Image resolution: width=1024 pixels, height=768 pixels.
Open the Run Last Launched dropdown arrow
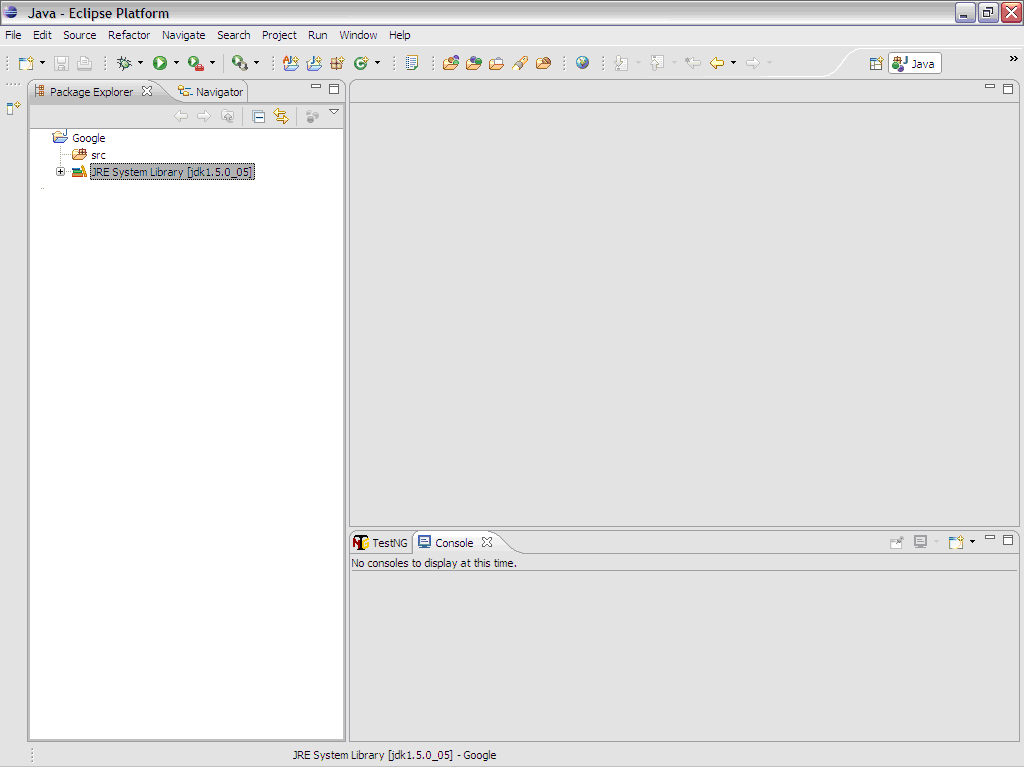(256, 63)
